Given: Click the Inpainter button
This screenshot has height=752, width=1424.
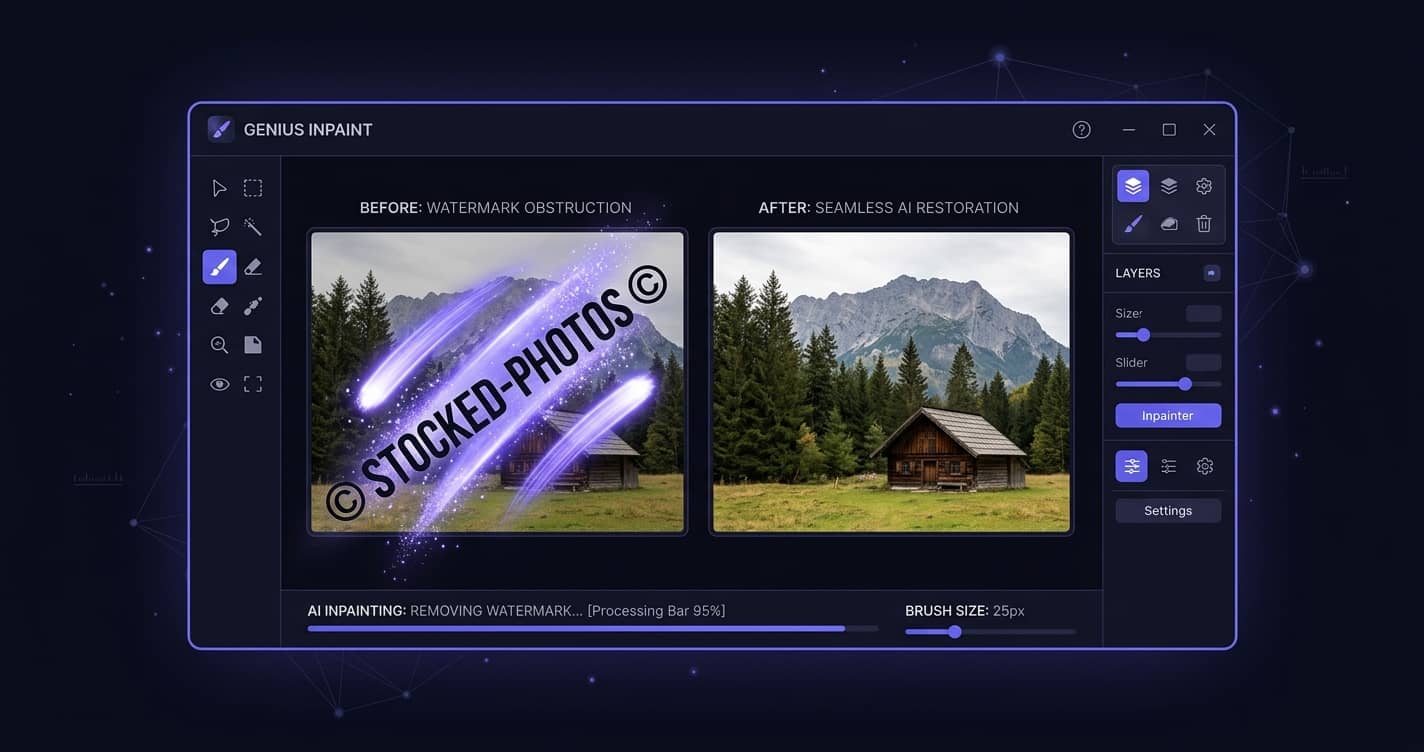Looking at the screenshot, I should click(x=1167, y=415).
